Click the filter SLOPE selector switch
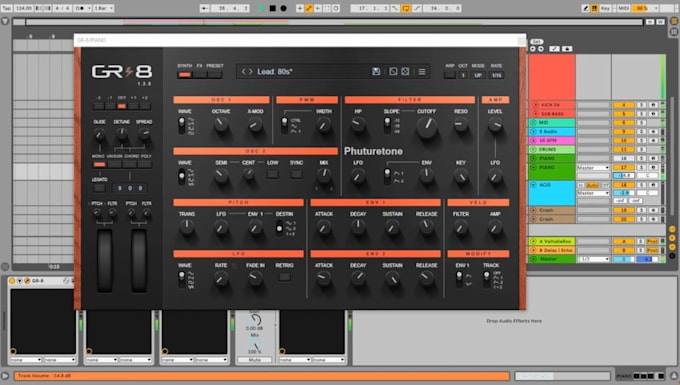 [387, 125]
